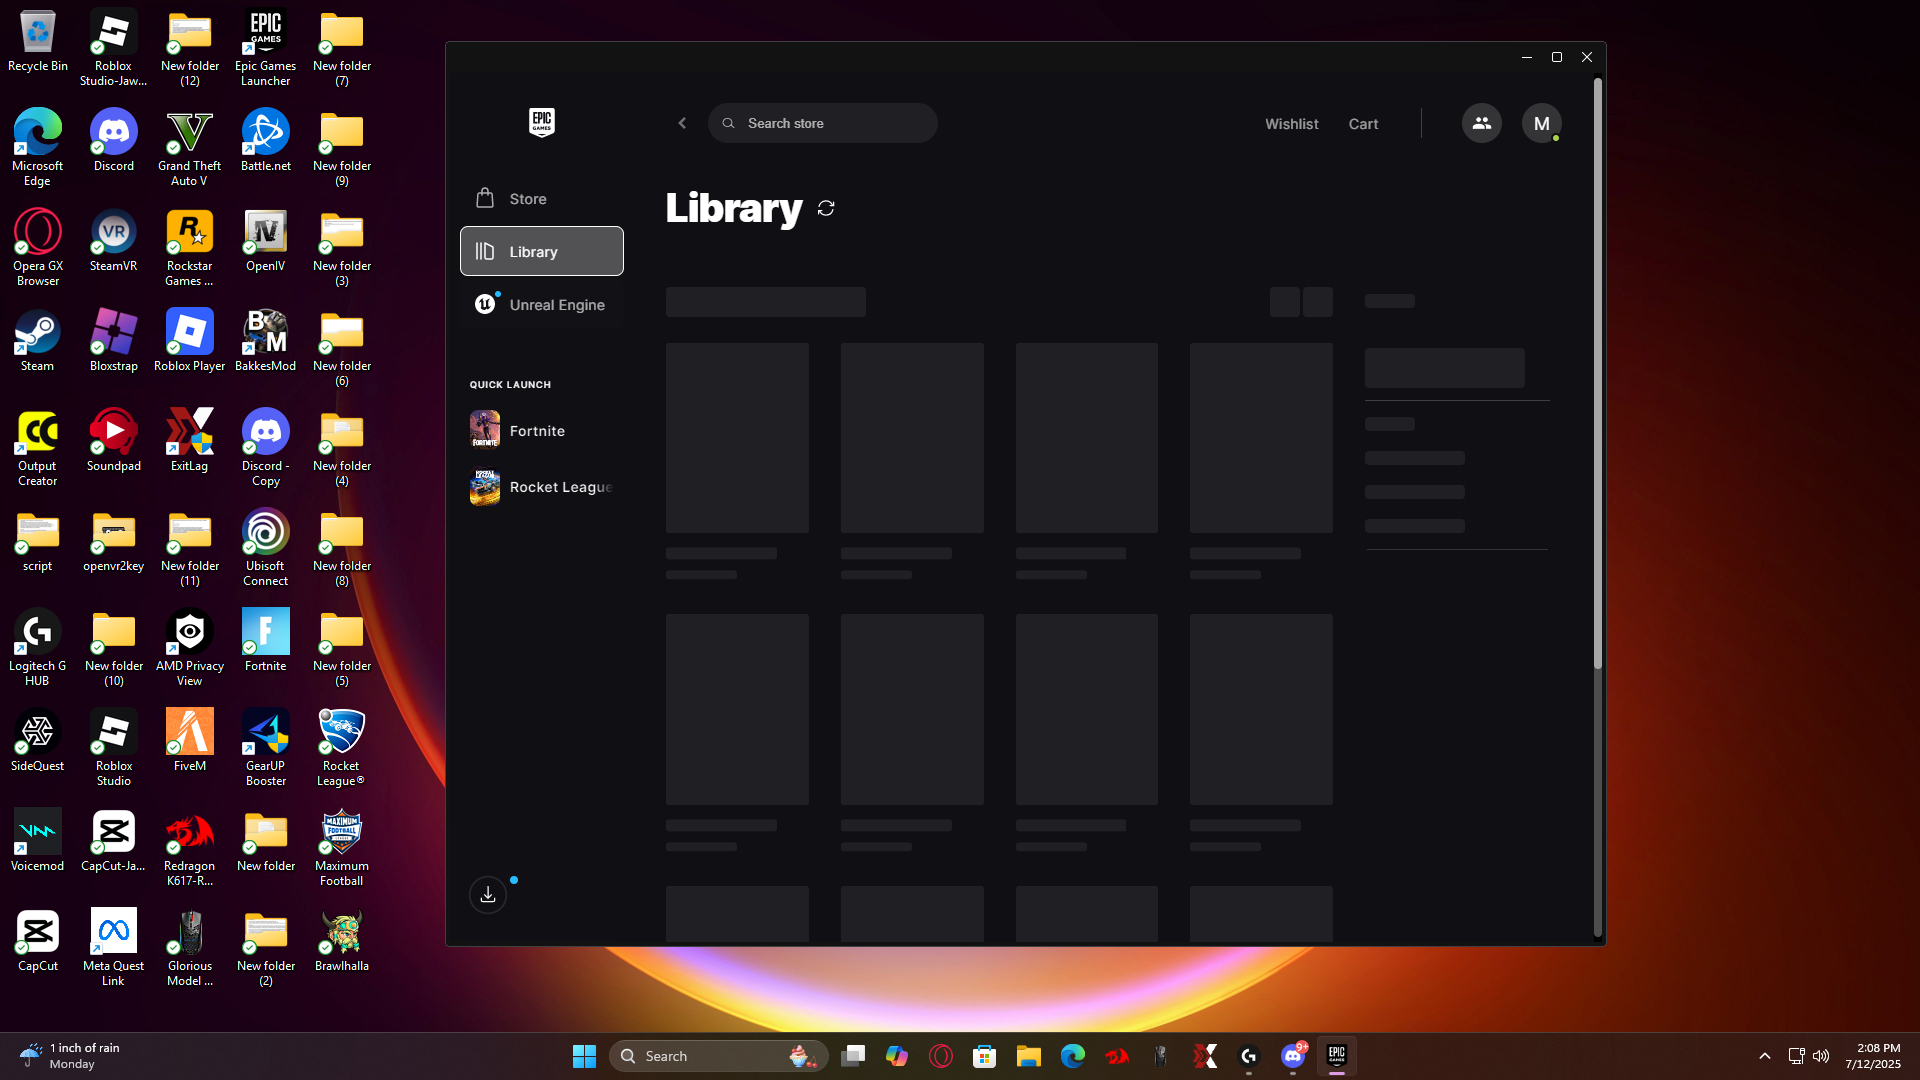The height and width of the screenshot is (1080, 1920).
Task: Open the Friends list icon
Action: click(1481, 123)
